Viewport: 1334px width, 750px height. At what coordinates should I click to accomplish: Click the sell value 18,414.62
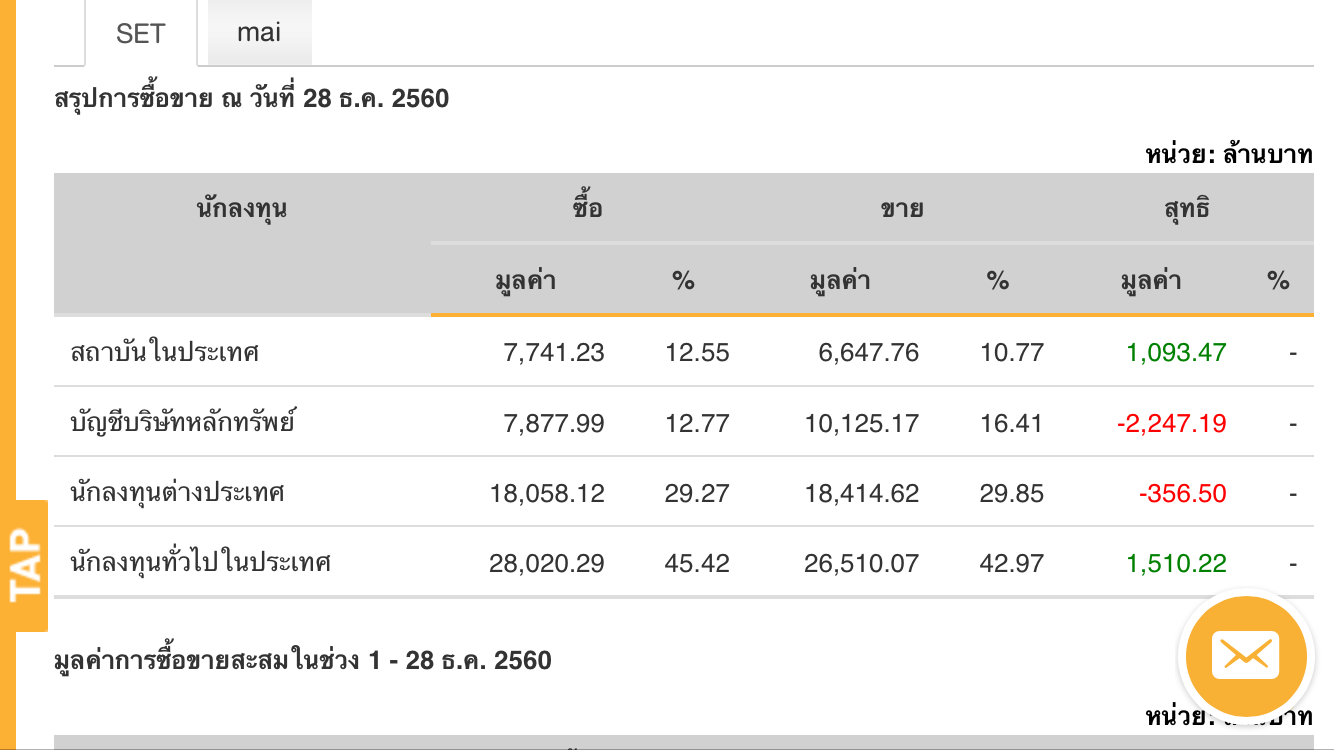[x=861, y=493]
